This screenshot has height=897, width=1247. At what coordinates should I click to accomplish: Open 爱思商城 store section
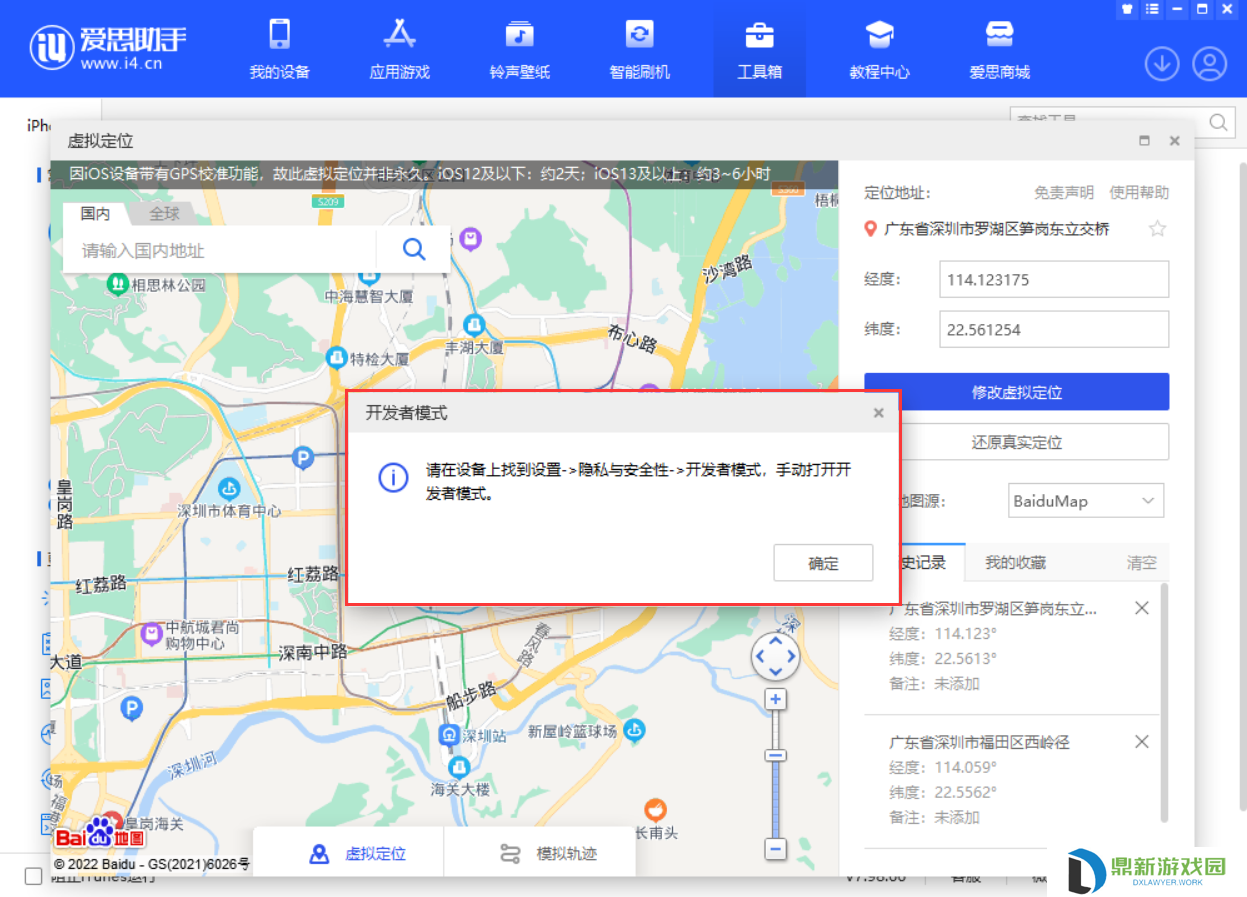tap(999, 49)
